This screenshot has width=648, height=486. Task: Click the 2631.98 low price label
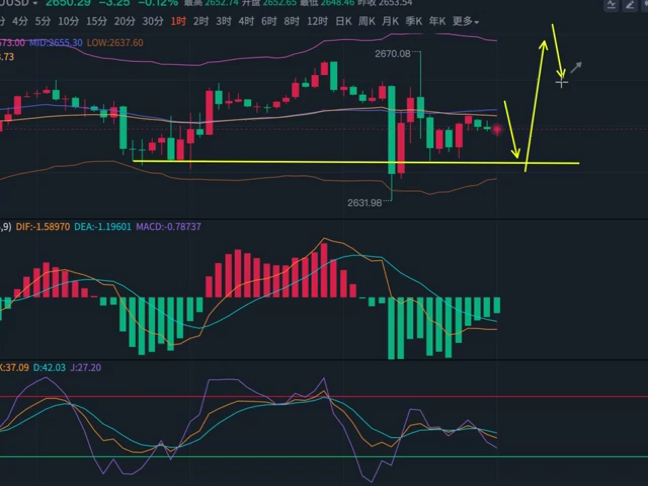coord(364,203)
